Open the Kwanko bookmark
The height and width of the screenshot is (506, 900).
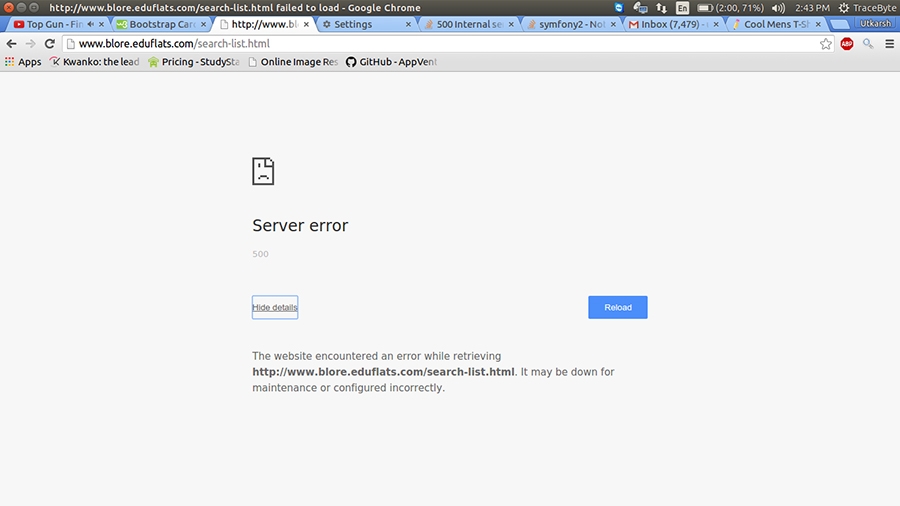pyautogui.click(x=95, y=62)
